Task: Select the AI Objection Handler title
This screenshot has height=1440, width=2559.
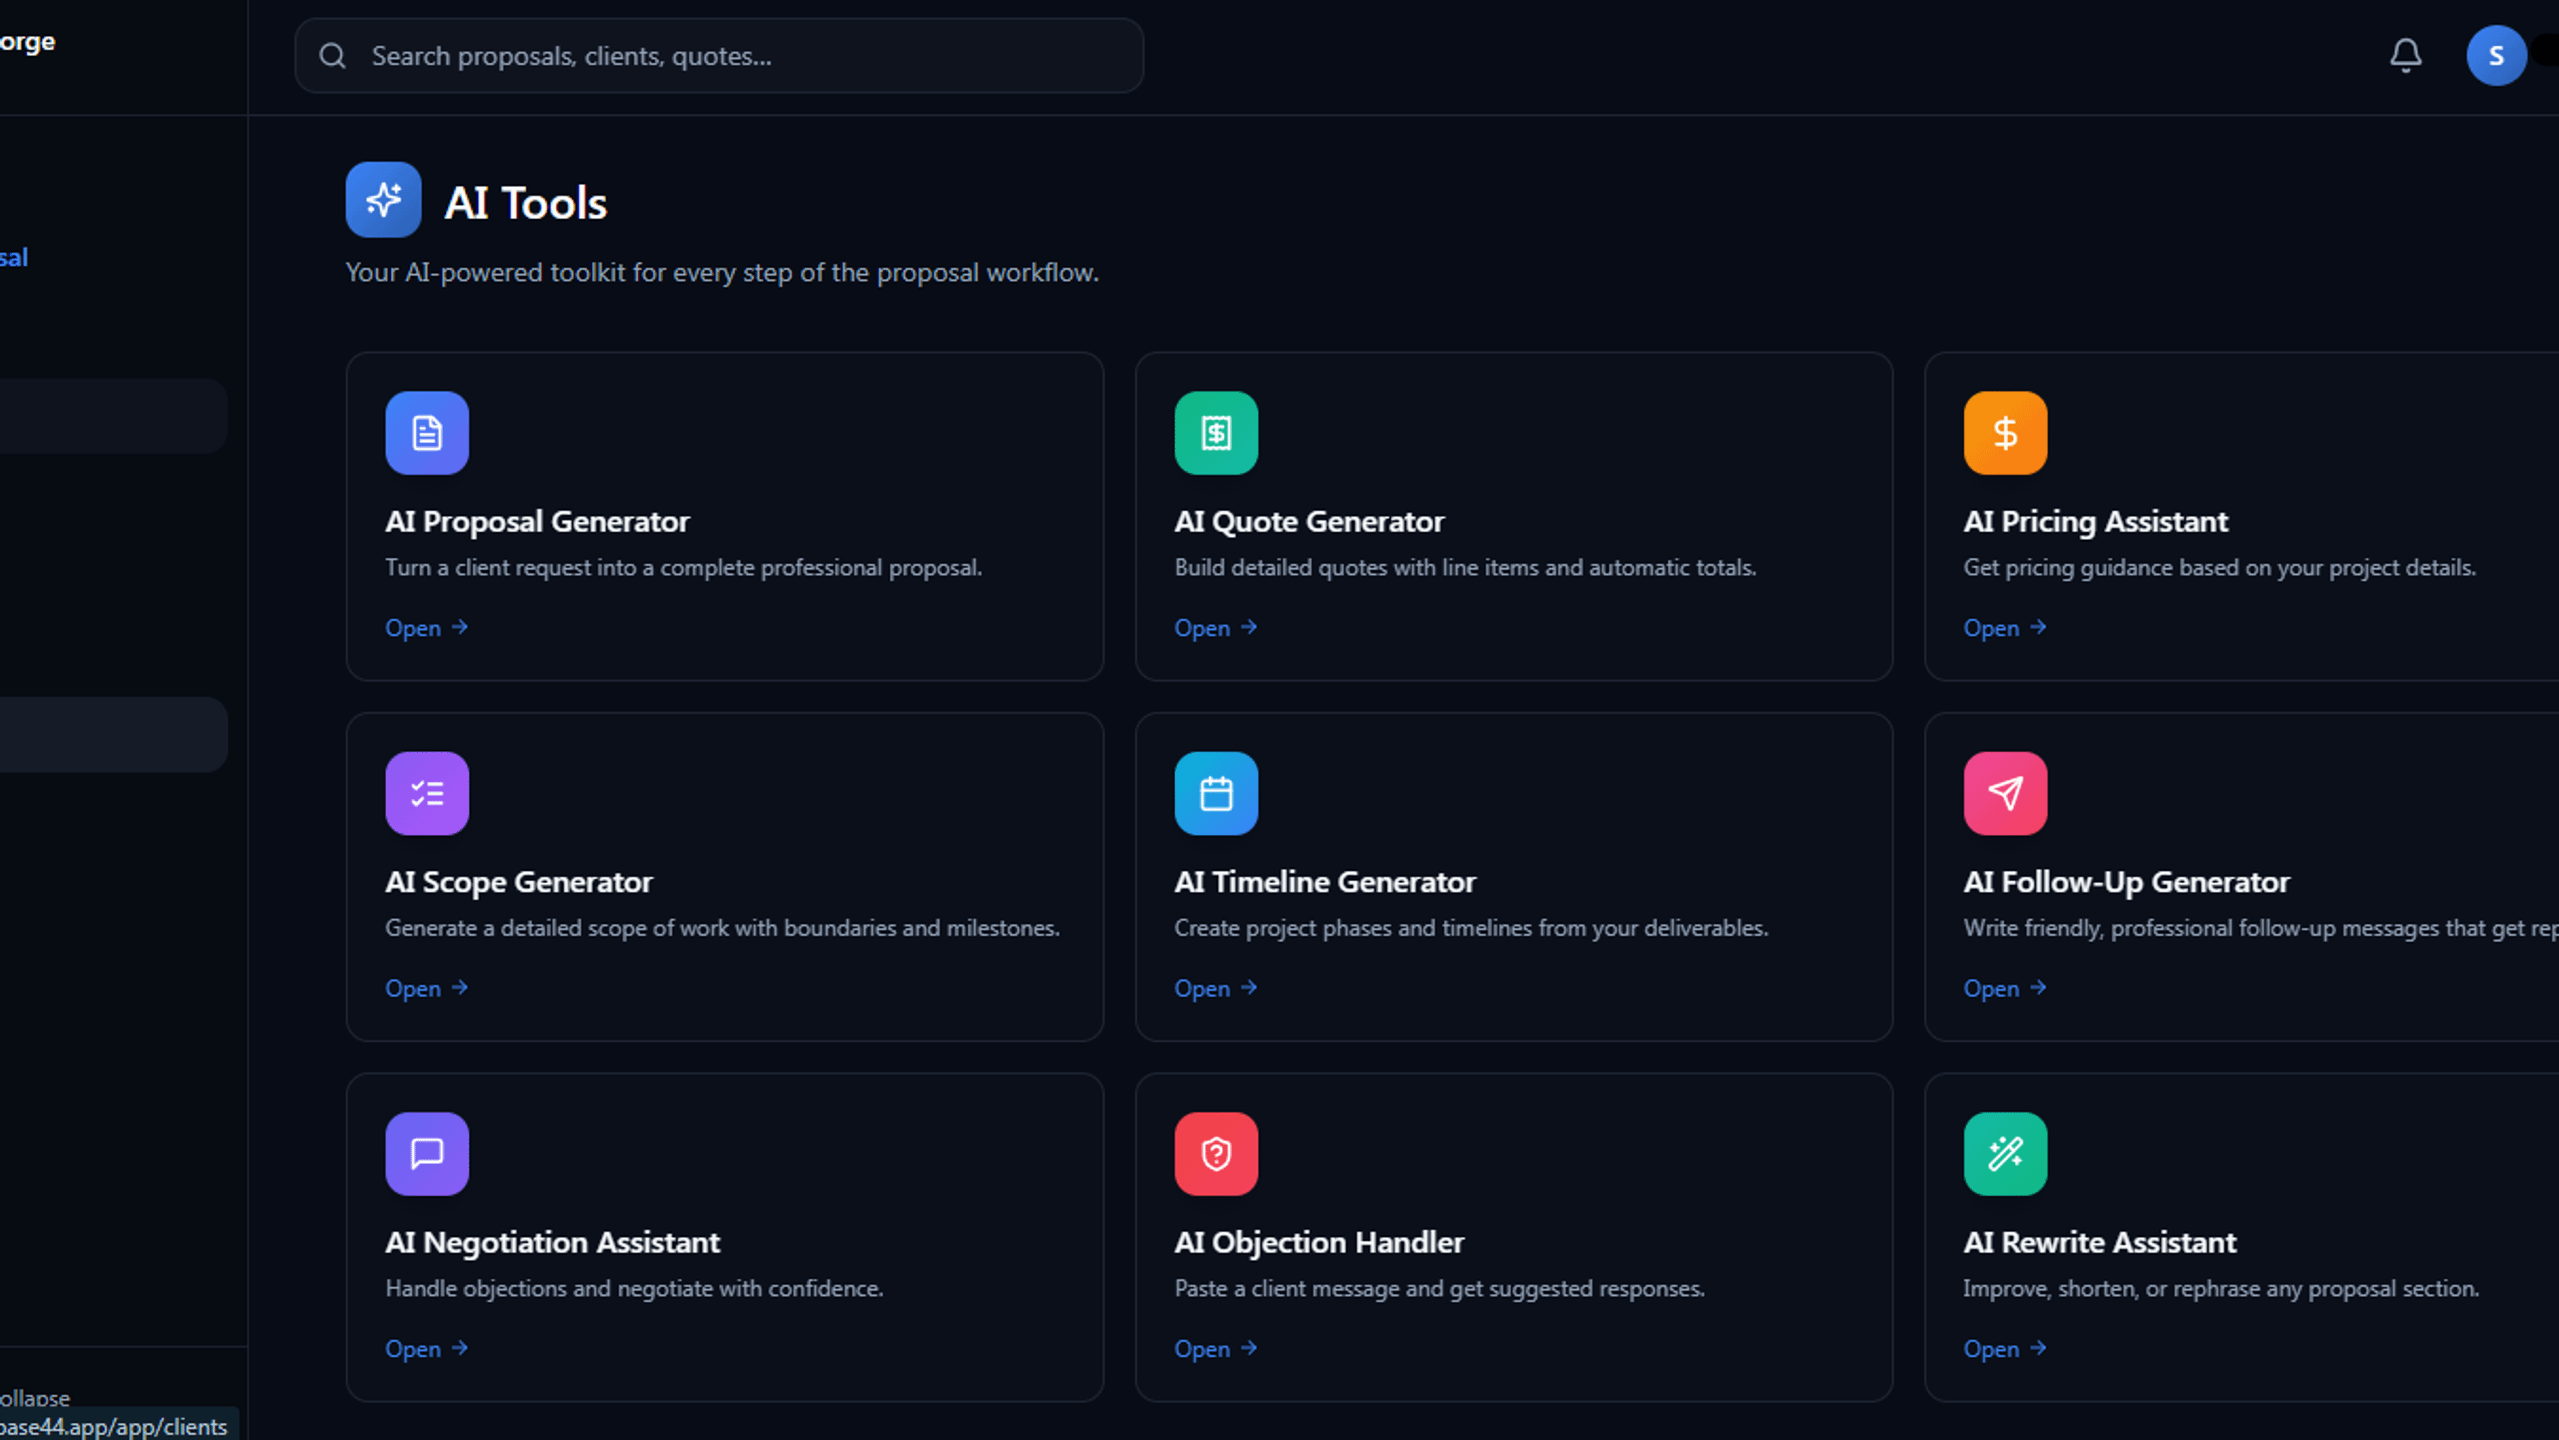Action: pos(1319,1242)
